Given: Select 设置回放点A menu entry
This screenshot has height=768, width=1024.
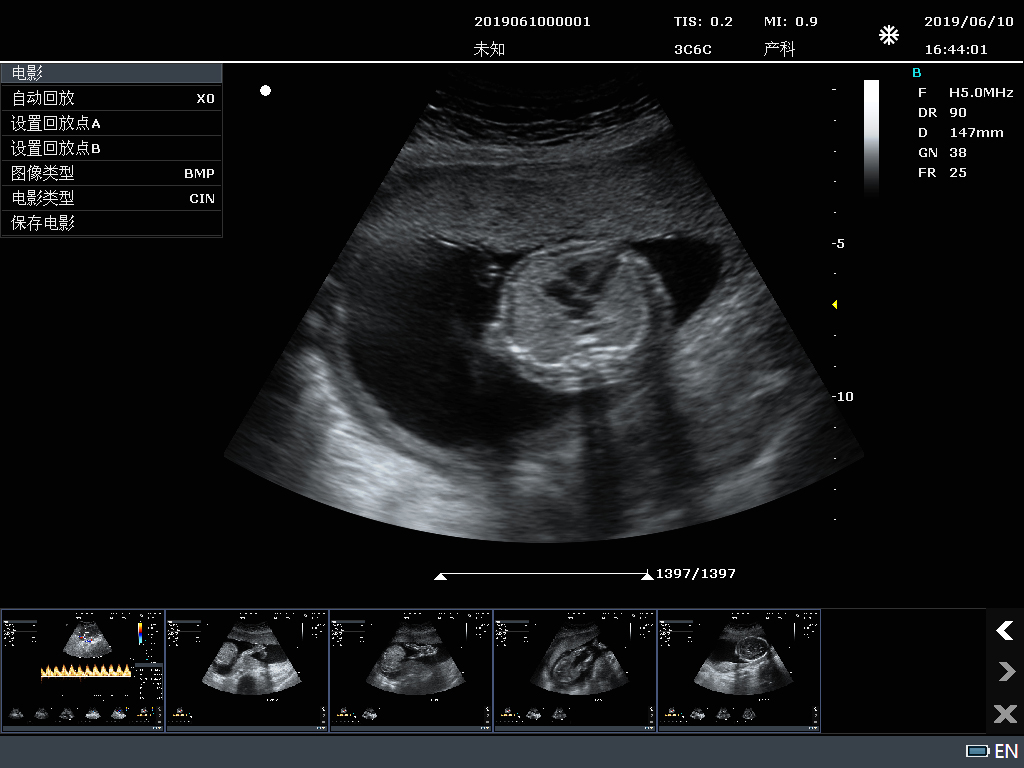Looking at the screenshot, I should 111,123.
